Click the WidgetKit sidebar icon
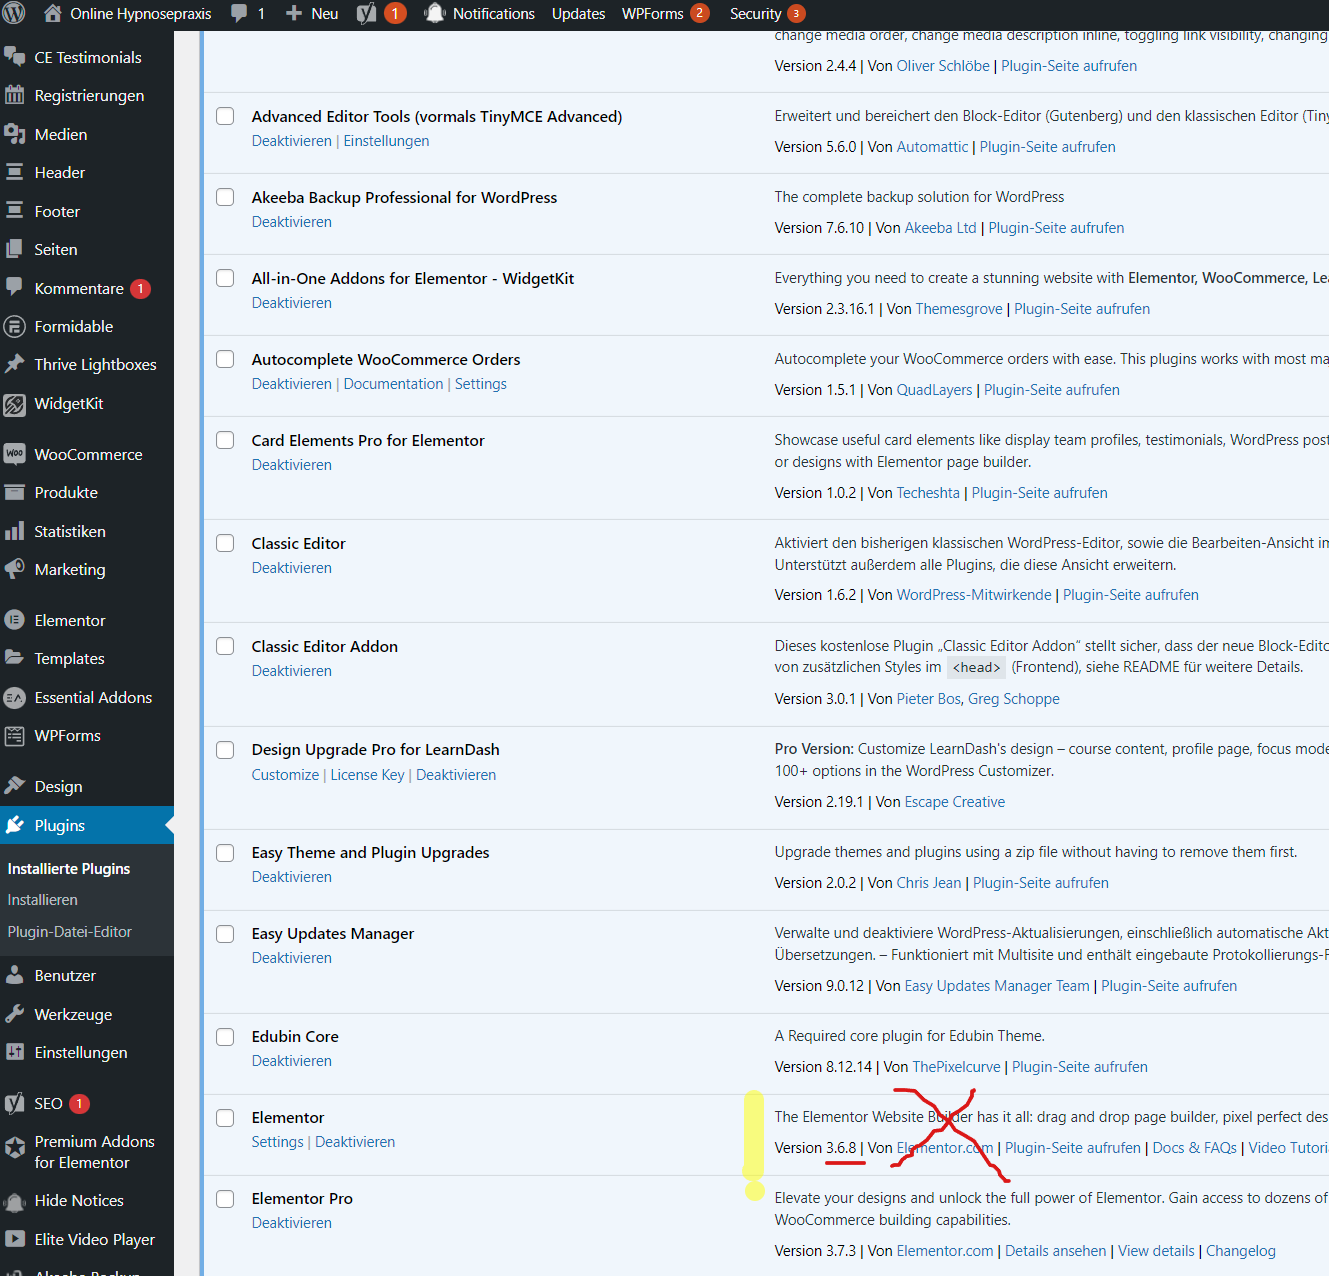 [15, 404]
